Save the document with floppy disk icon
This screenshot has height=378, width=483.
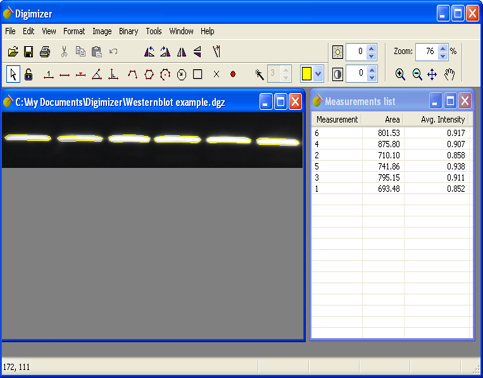click(29, 52)
